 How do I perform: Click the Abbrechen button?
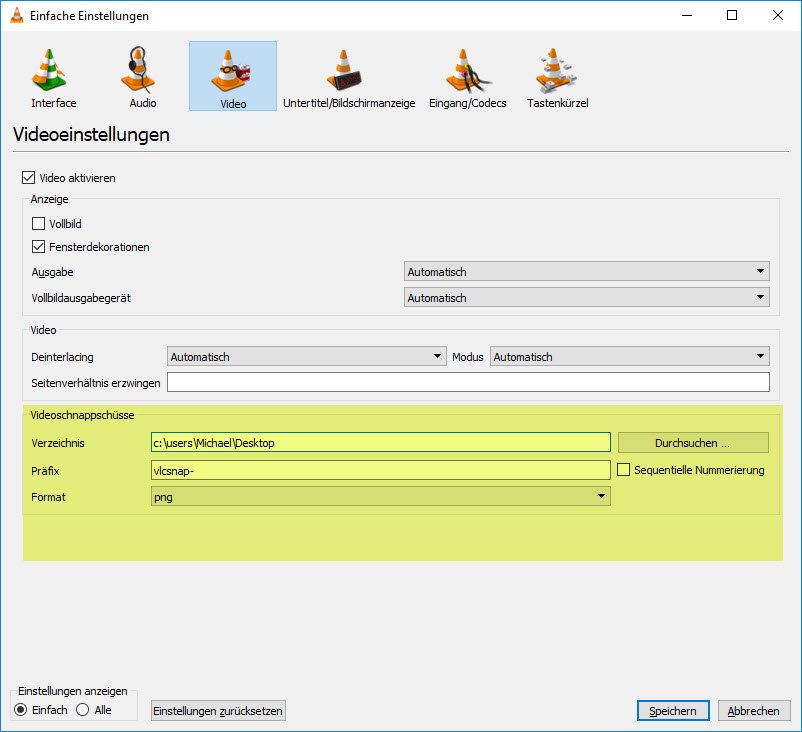click(x=753, y=711)
